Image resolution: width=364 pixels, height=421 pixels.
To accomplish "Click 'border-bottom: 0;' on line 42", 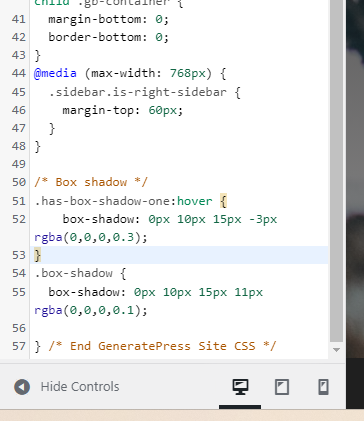I will [x=109, y=37].
